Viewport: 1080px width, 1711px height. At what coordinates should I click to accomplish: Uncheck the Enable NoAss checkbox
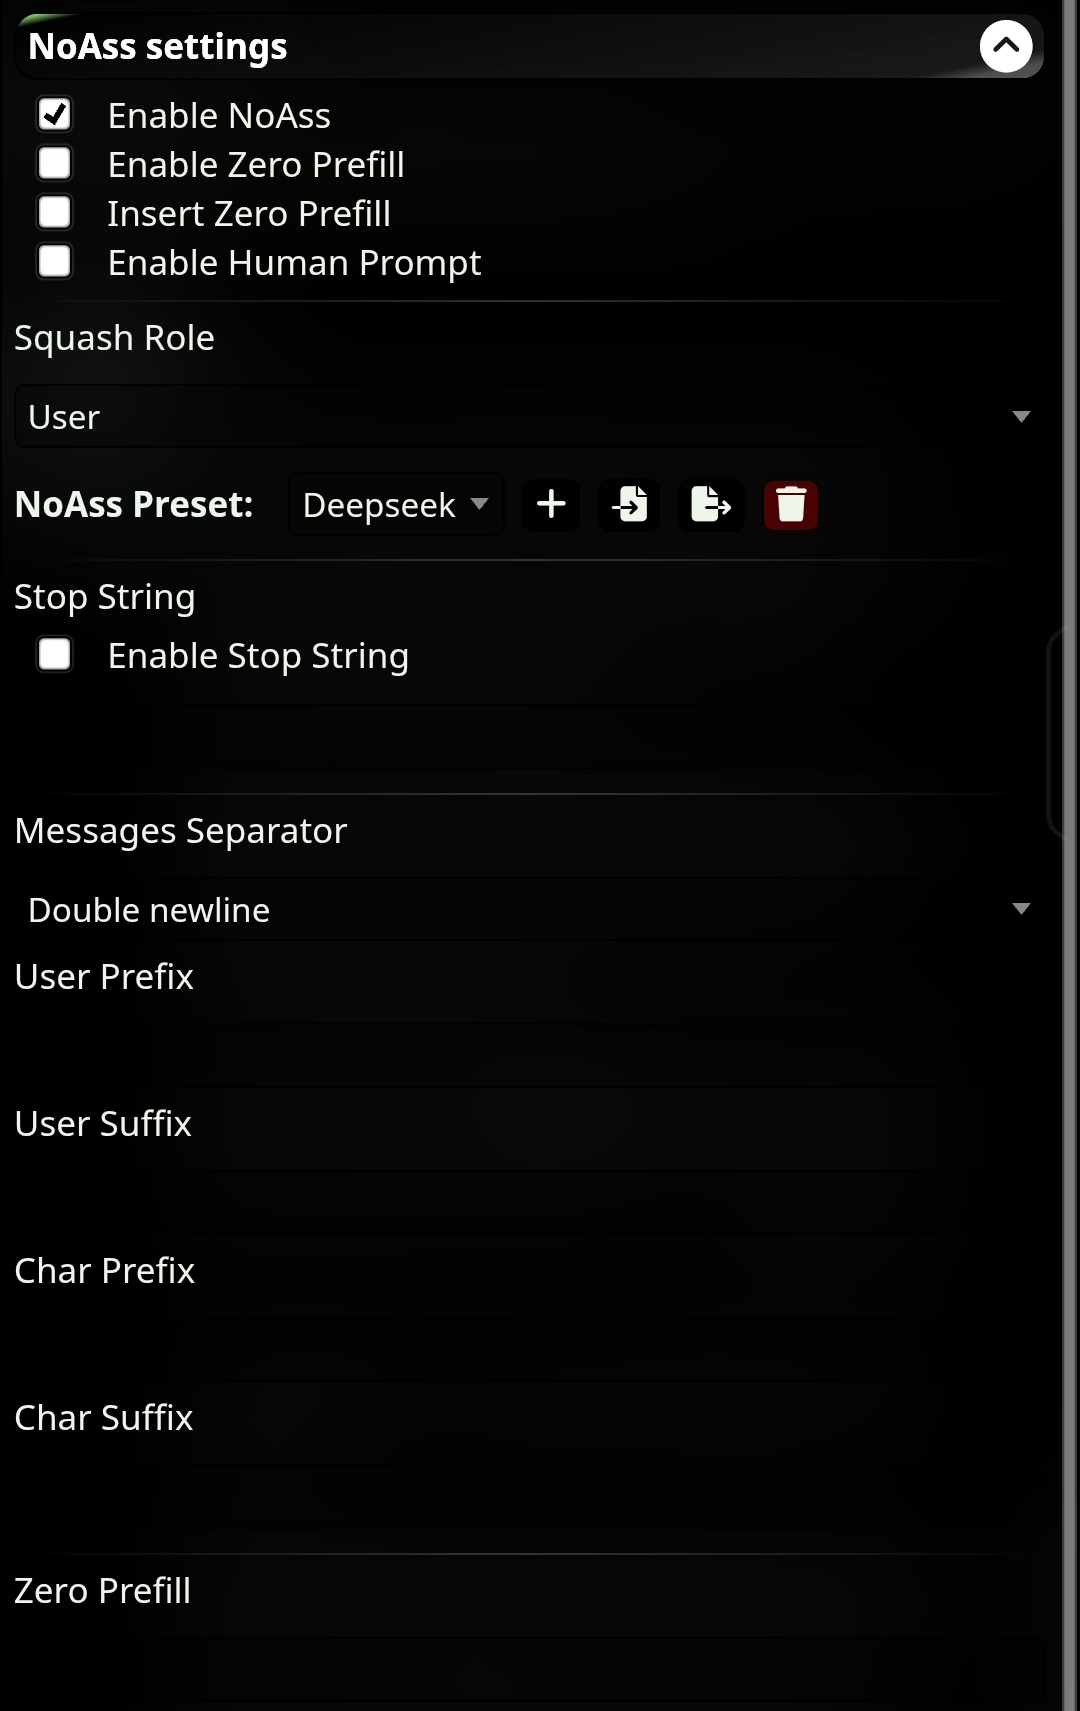[x=55, y=114]
